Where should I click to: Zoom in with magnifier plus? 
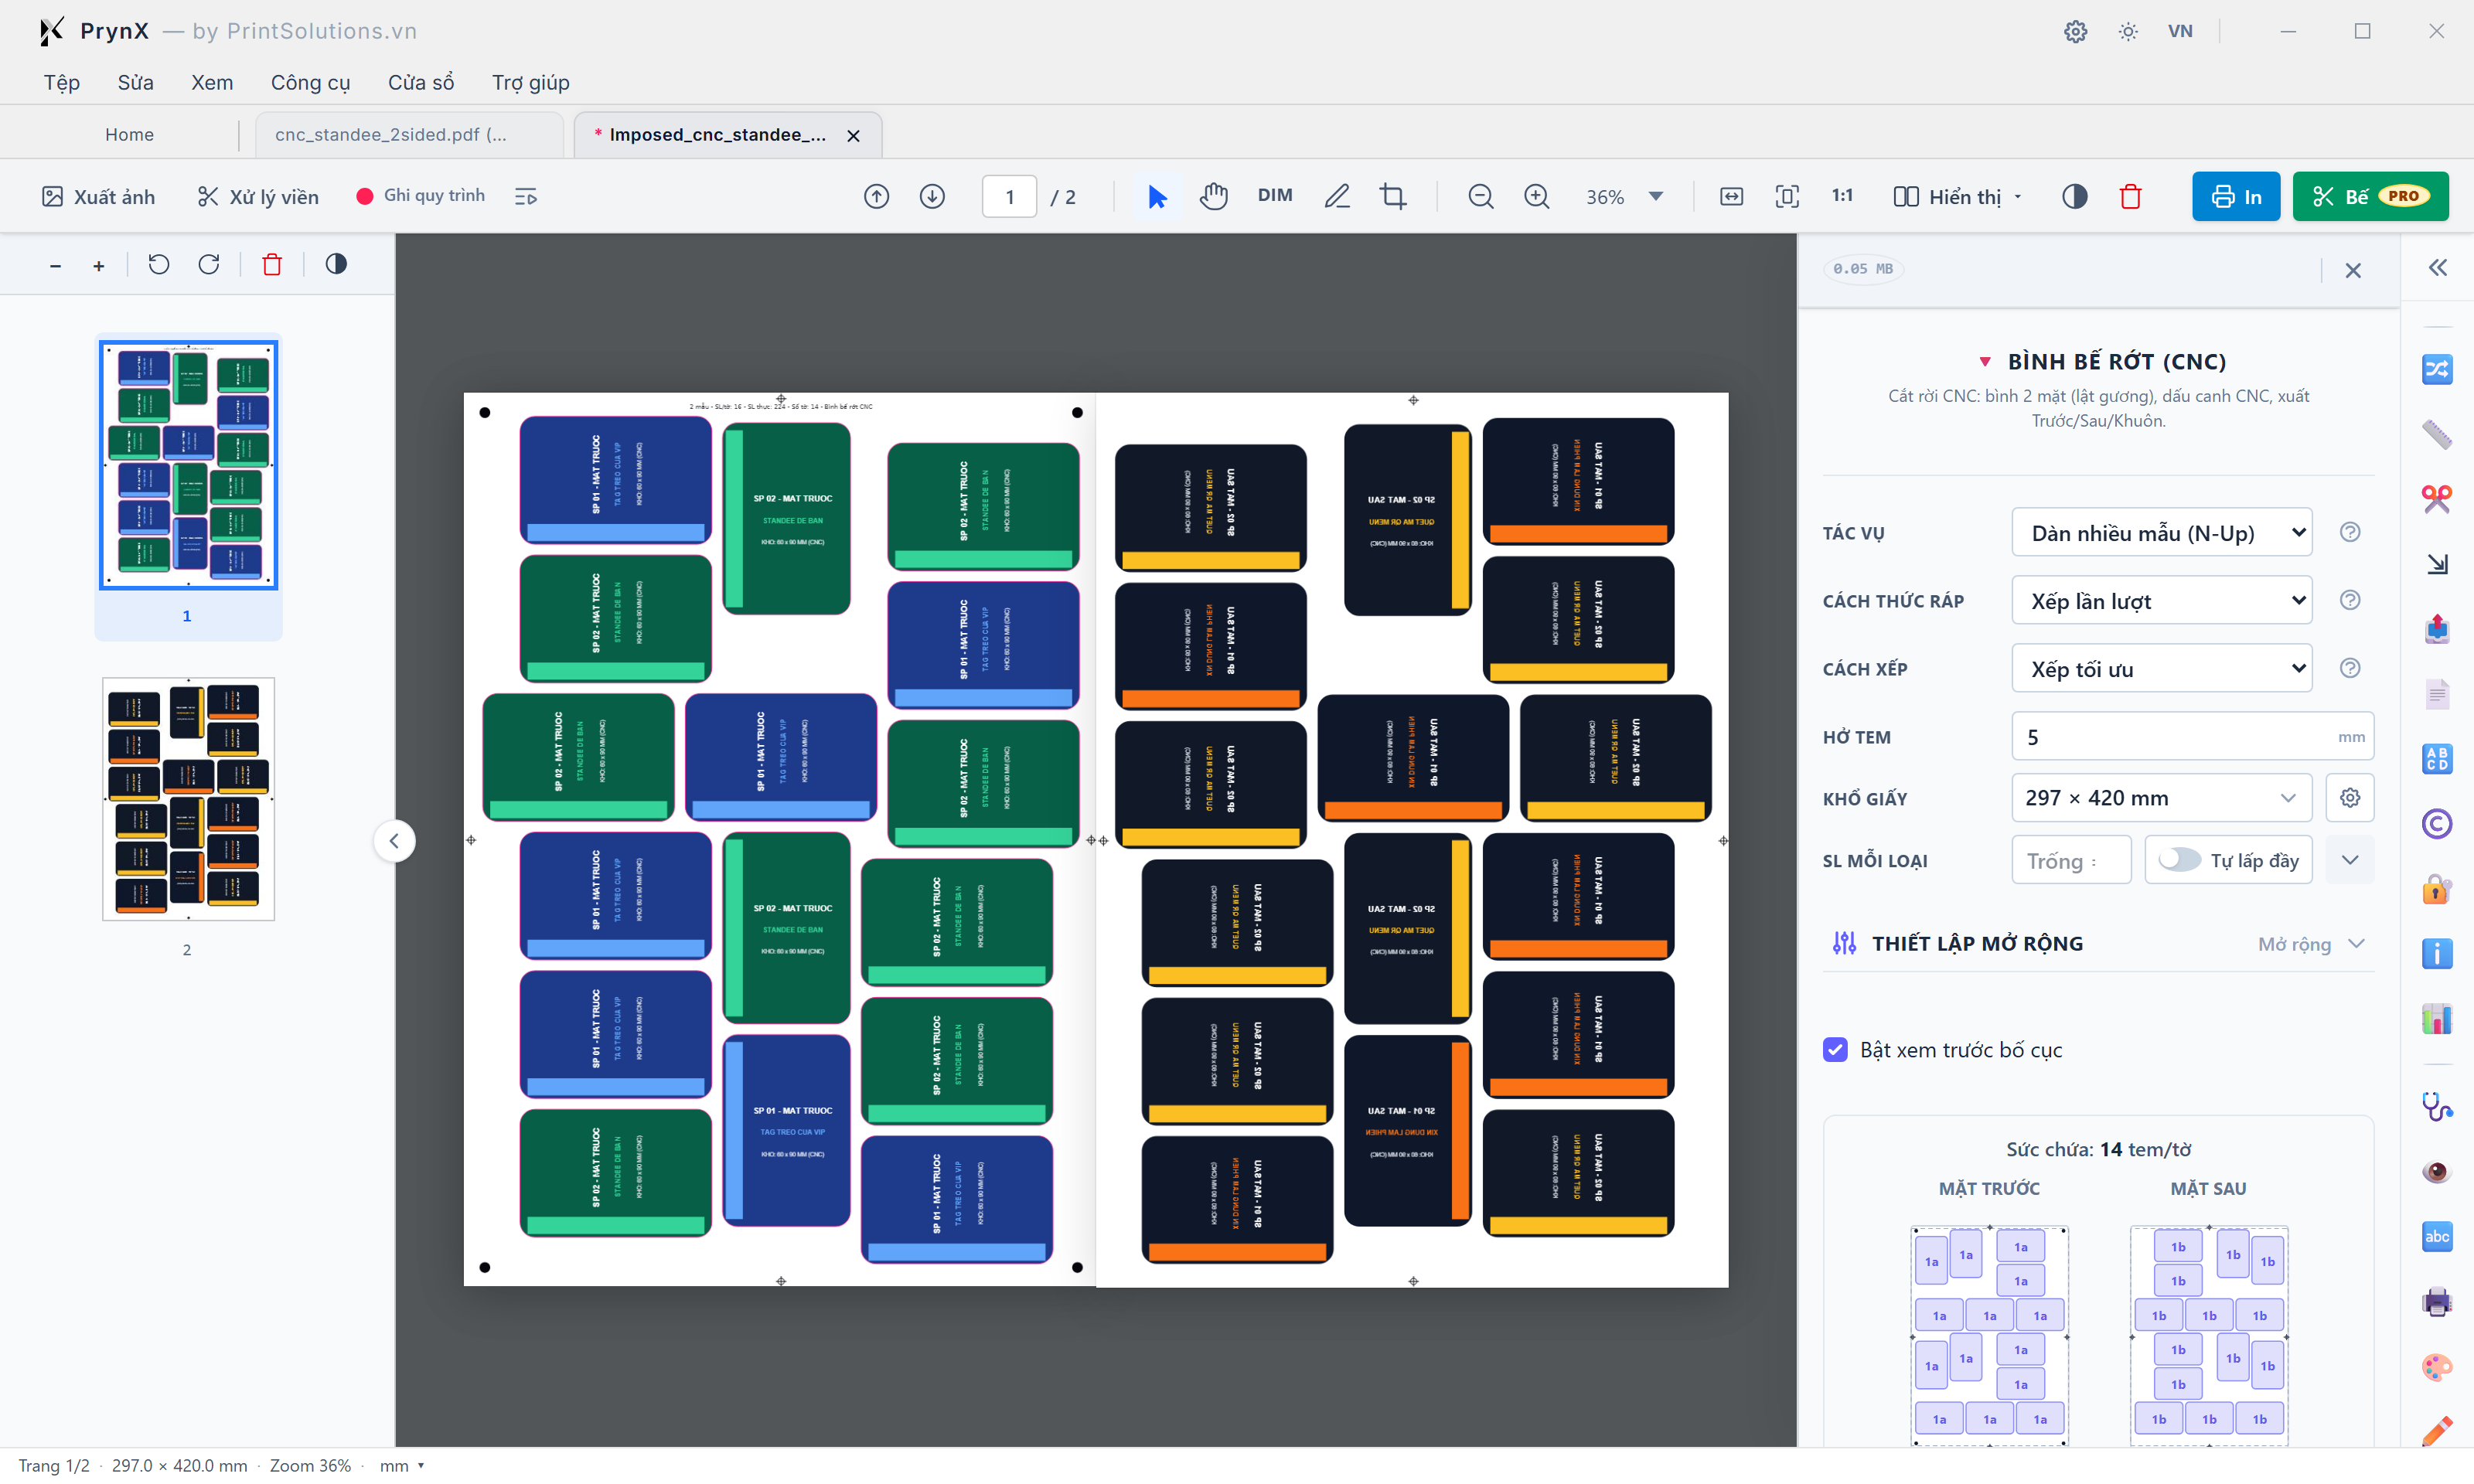point(1537,196)
